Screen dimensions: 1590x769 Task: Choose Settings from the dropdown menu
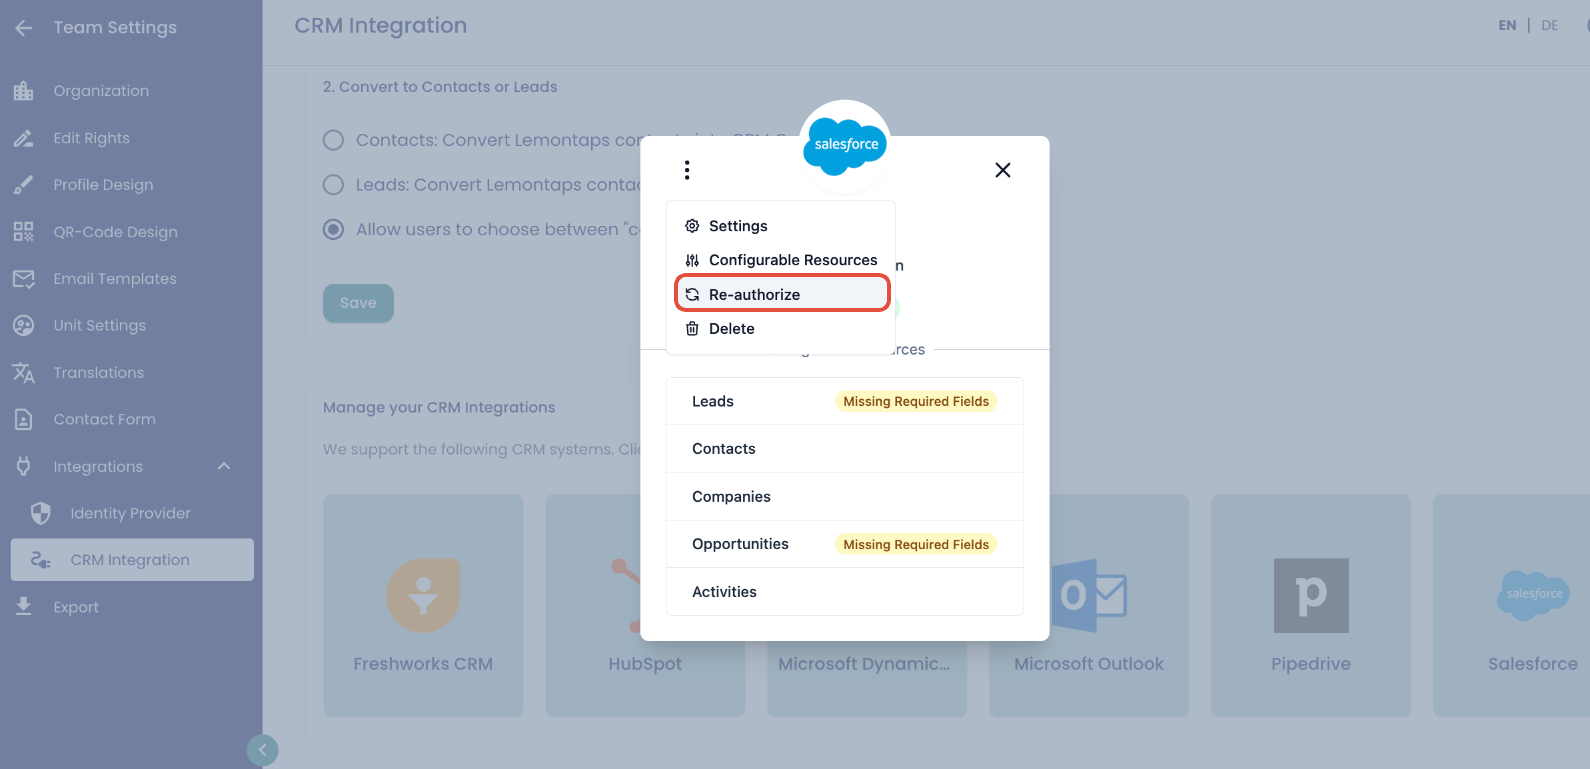point(781,226)
